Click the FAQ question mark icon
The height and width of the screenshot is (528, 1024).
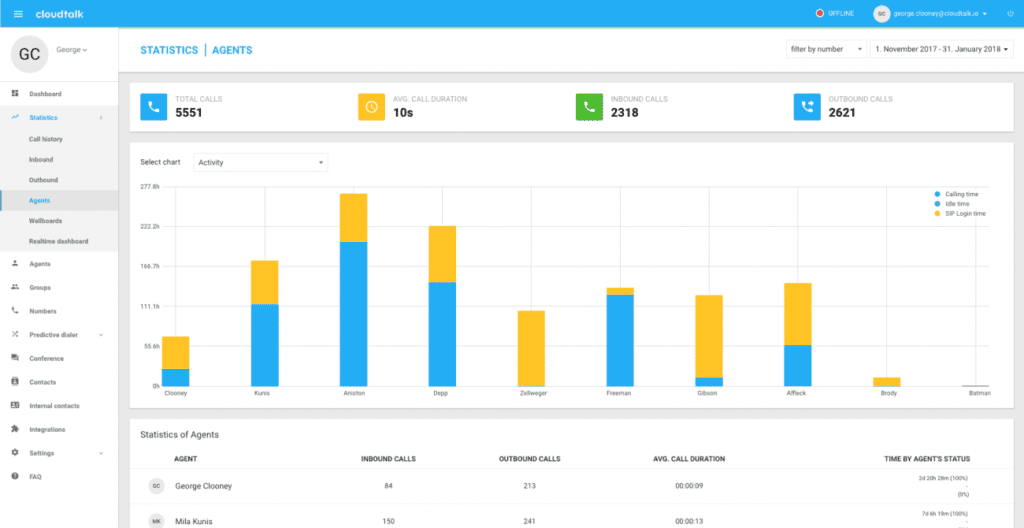(15, 476)
